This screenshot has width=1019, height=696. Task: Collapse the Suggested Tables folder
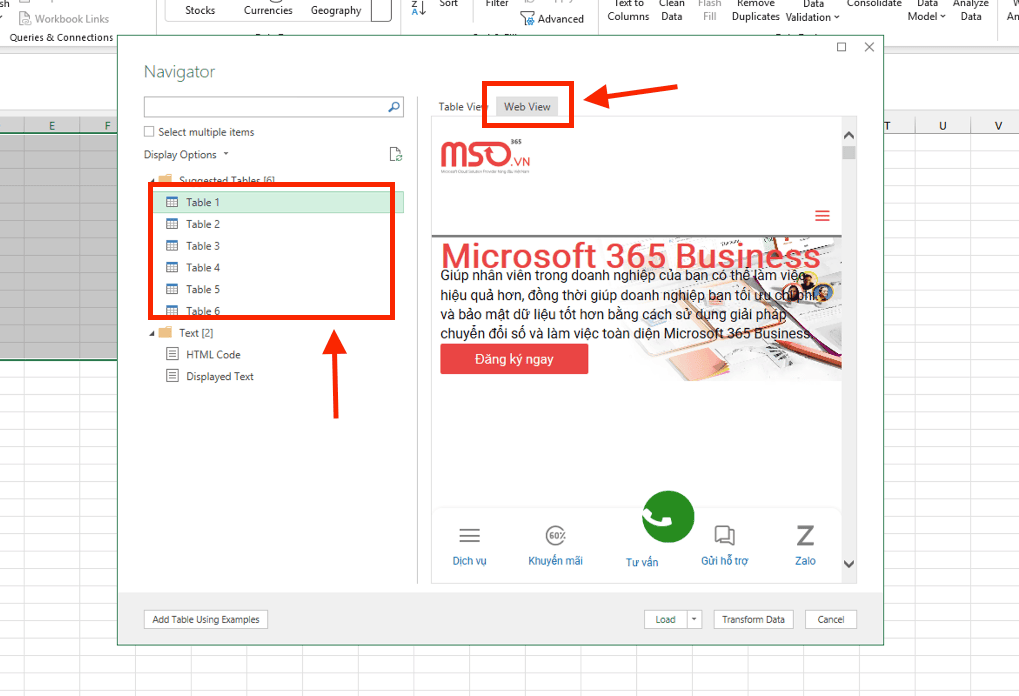pyautogui.click(x=152, y=181)
